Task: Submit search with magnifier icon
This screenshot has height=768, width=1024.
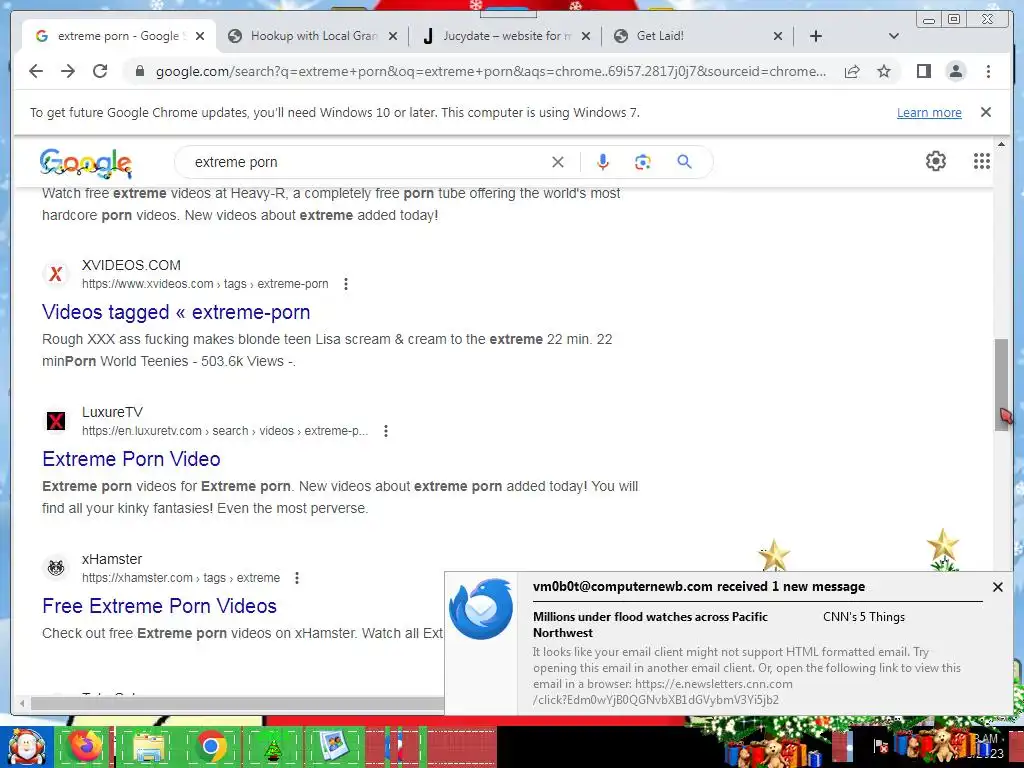Action: click(x=684, y=161)
